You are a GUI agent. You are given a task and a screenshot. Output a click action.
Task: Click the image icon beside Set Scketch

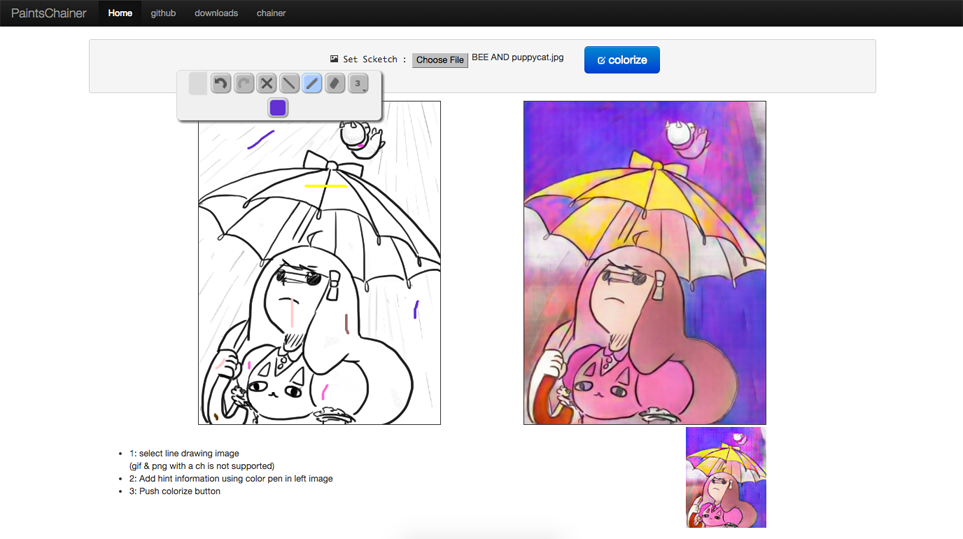(334, 59)
